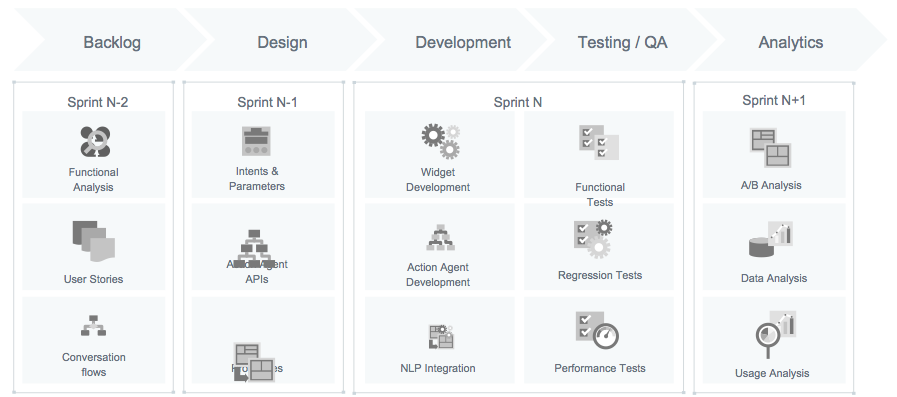
Task: Click the Sprint N-2 column title
Action: coord(98,102)
